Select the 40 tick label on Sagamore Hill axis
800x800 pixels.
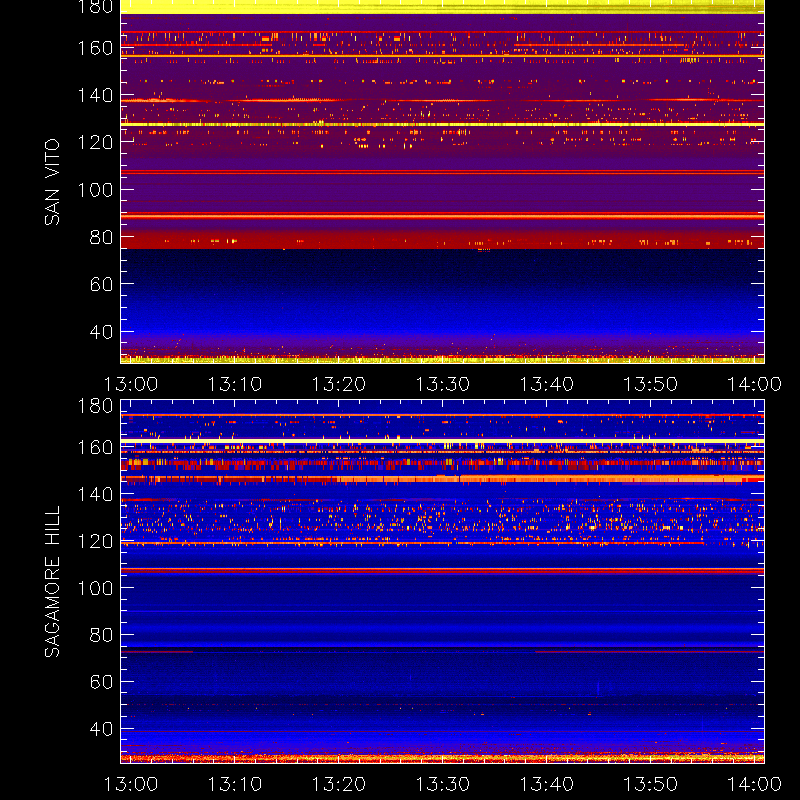pos(101,729)
